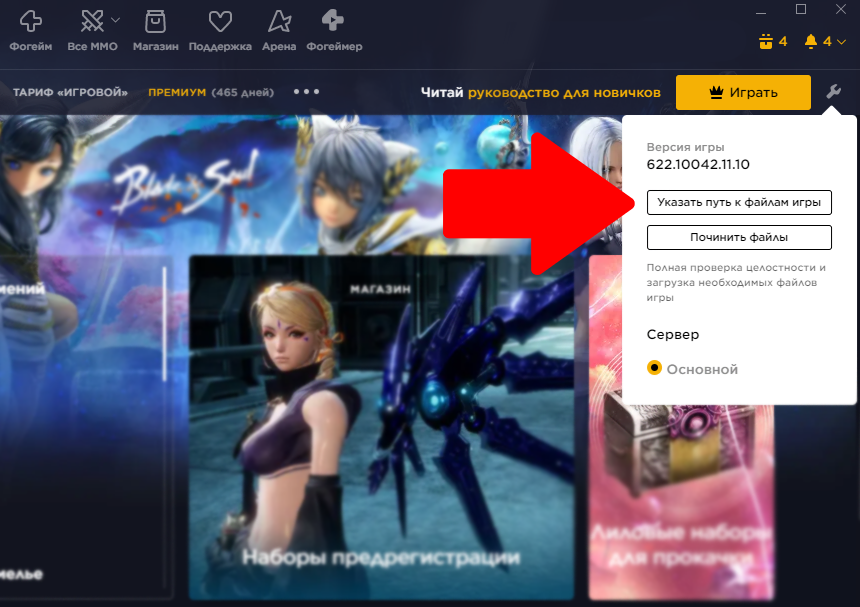This screenshot has height=607, width=860.
Task: Click the Версия игры label
Action: tap(685, 147)
